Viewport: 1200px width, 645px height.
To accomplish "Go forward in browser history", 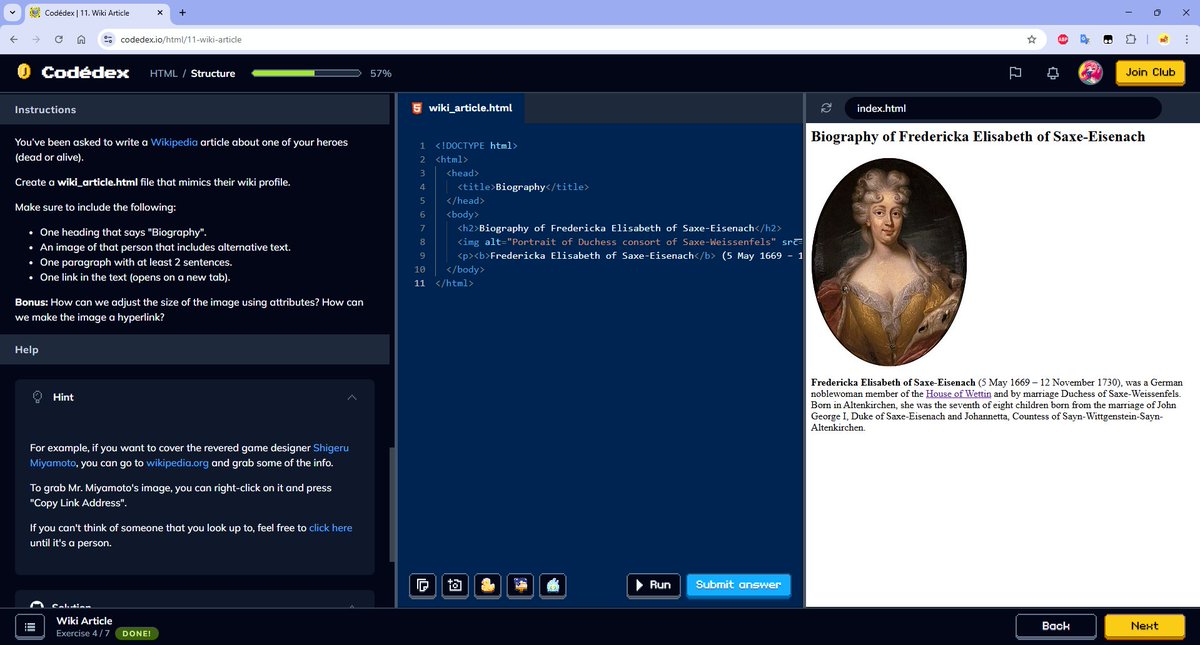I will click(36, 39).
